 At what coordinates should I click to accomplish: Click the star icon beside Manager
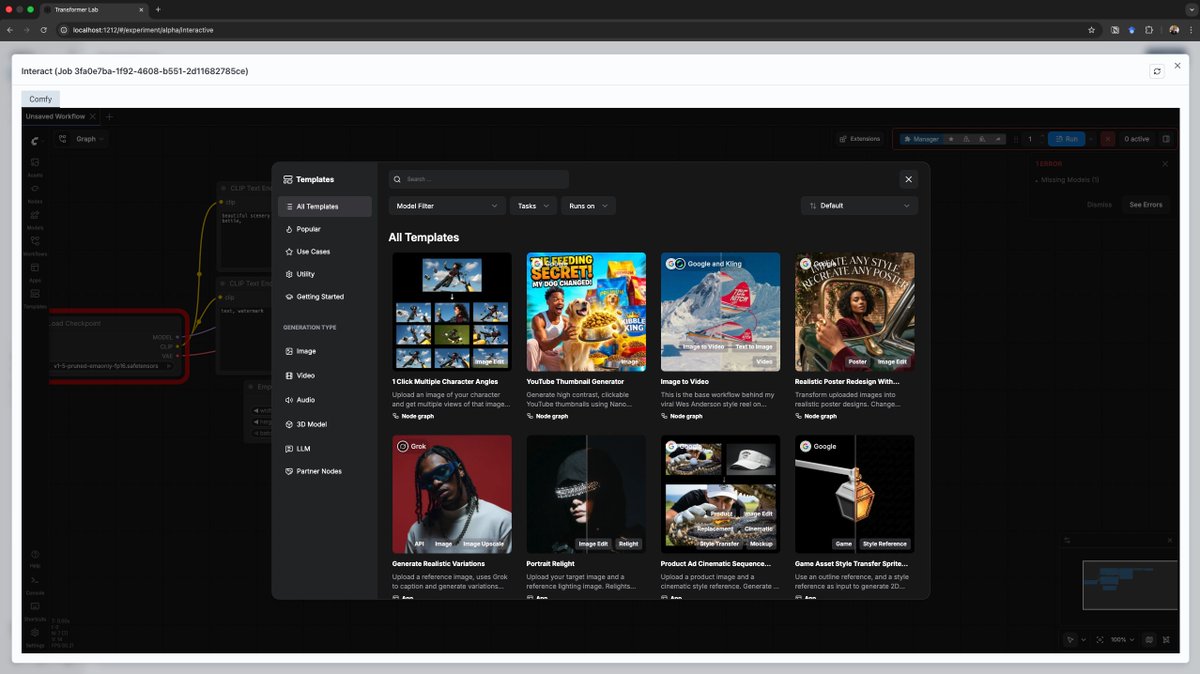pyautogui.click(x=951, y=139)
